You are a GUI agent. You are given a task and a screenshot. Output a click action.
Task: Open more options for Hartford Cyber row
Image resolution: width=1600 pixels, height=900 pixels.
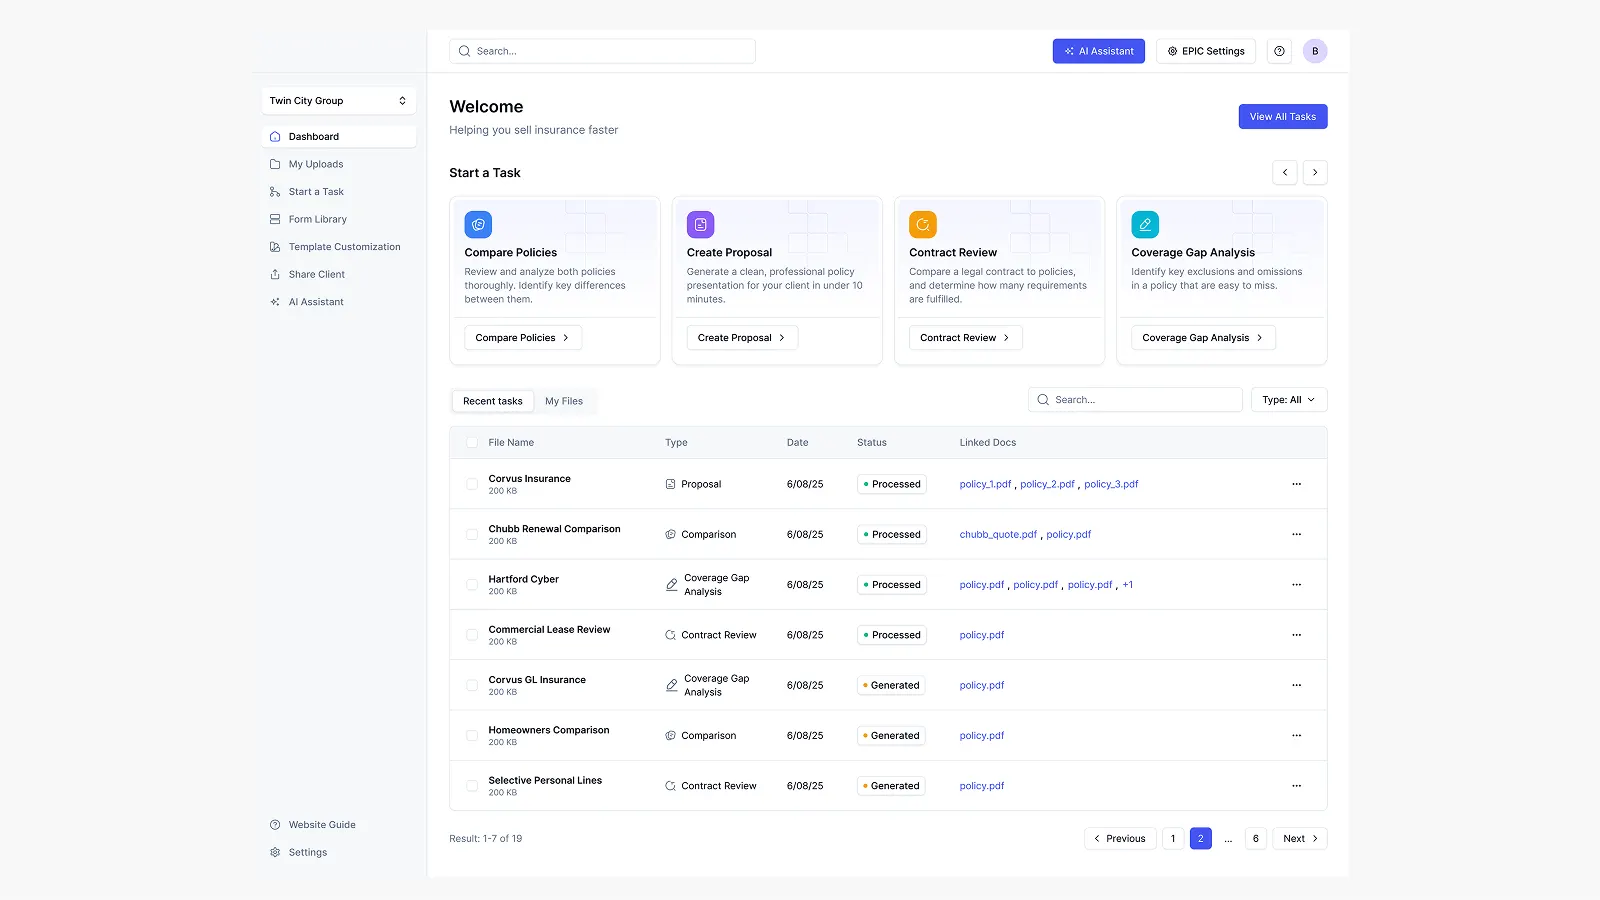coord(1297,585)
